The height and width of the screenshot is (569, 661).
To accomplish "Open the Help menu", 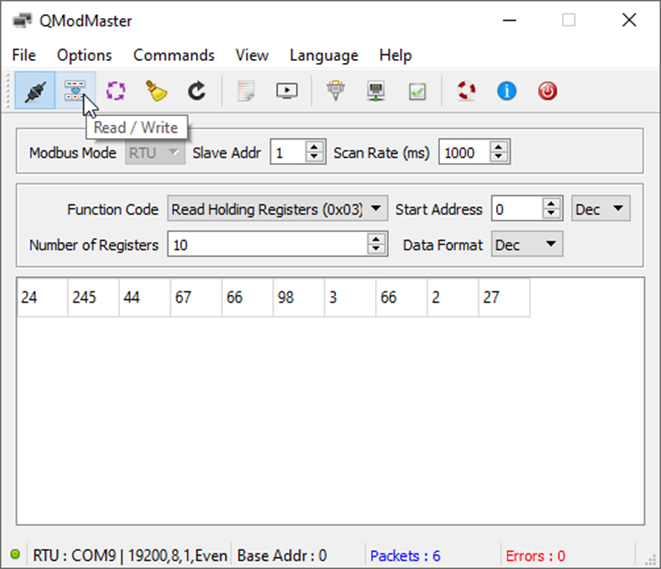I will 395,55.
